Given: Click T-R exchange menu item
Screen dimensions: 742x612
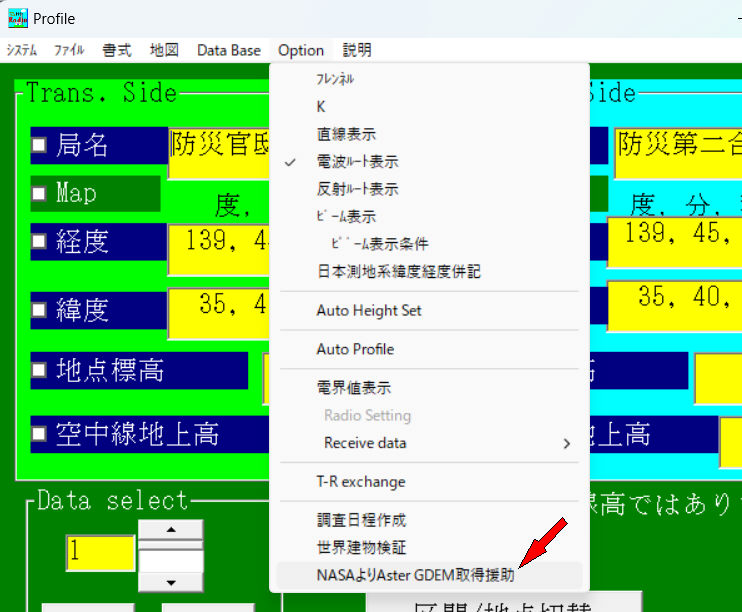Looking at the screenshot, I should 360,482.
